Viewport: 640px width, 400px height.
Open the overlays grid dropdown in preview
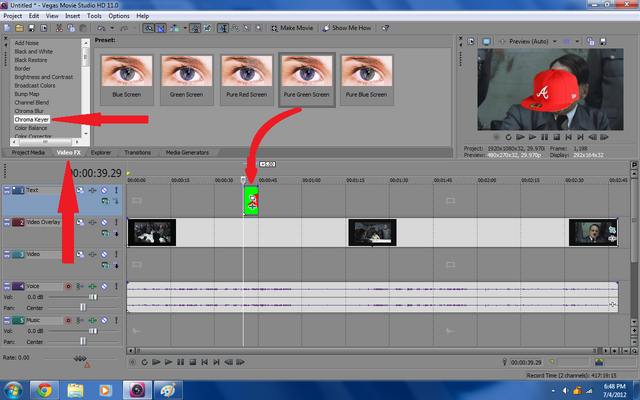577,41
